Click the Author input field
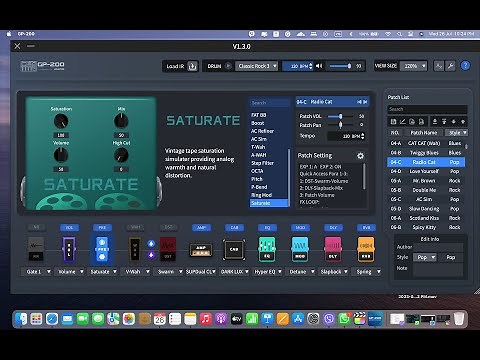The width and height of the screenshot is (480, 360). coord(438,247)
